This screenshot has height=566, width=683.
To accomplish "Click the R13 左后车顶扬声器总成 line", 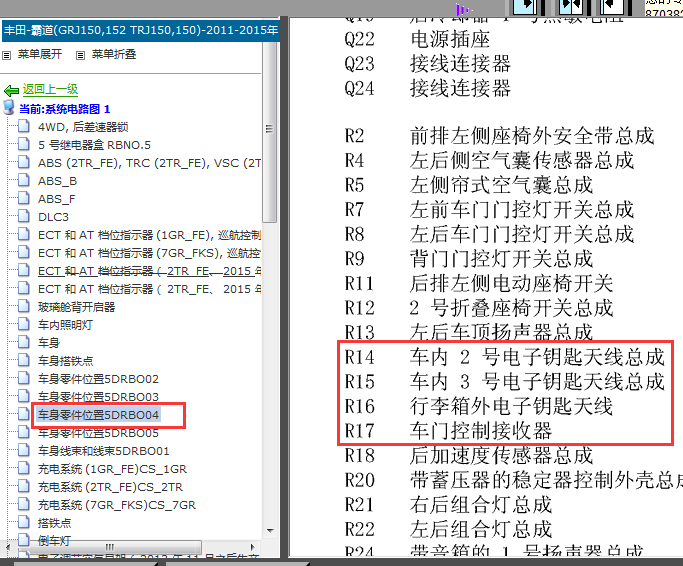I will tap(469, 332).
